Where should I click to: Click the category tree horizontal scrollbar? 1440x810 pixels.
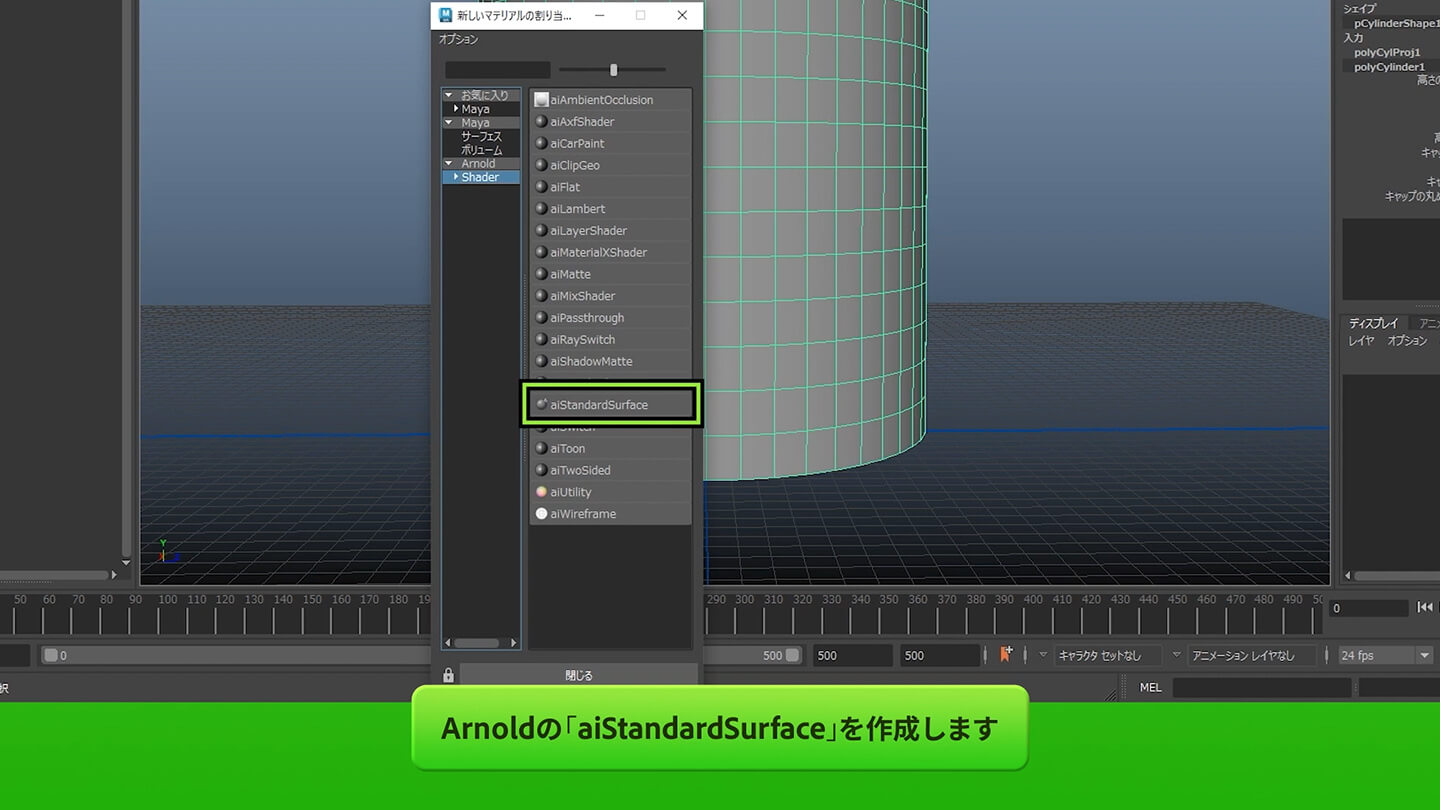pos(477,643)
